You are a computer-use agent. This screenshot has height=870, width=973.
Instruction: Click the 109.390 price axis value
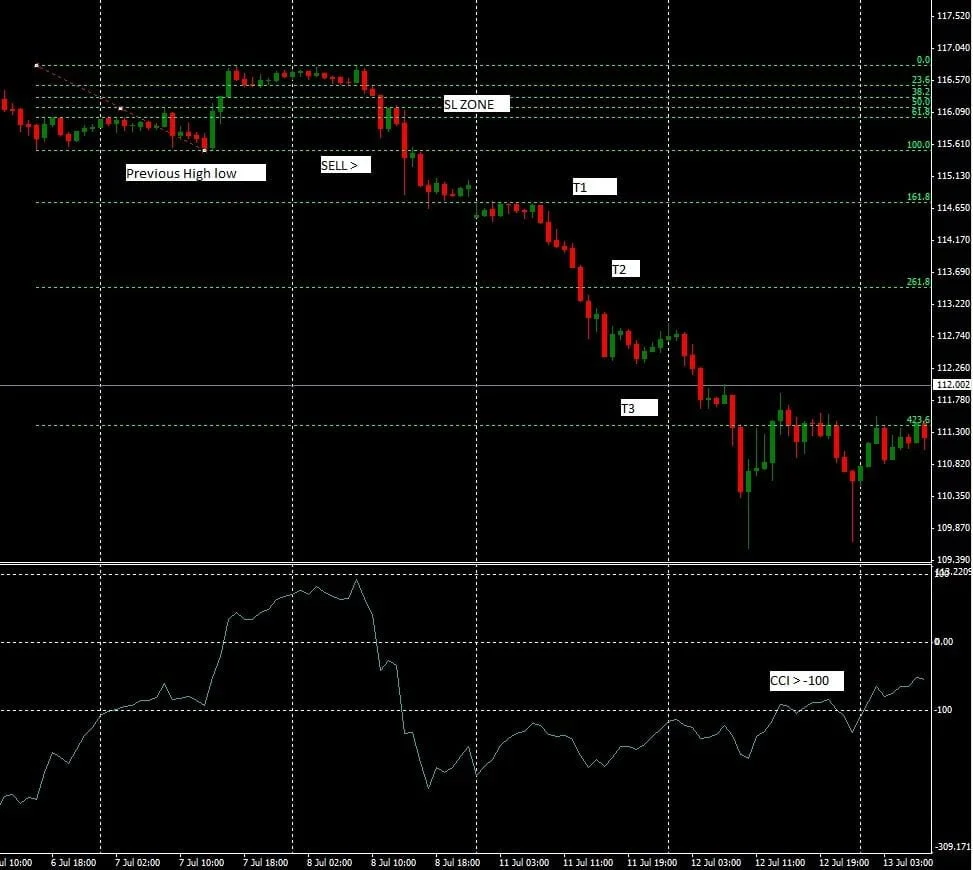point(953,559)
